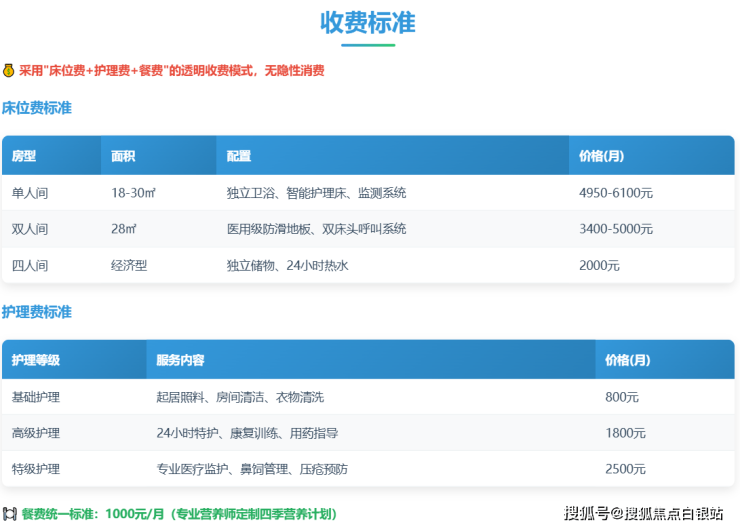The width and height of the screenshot is (740, 529).
Task: Select the 单人间 row label
Action: [x=30, y=193]
